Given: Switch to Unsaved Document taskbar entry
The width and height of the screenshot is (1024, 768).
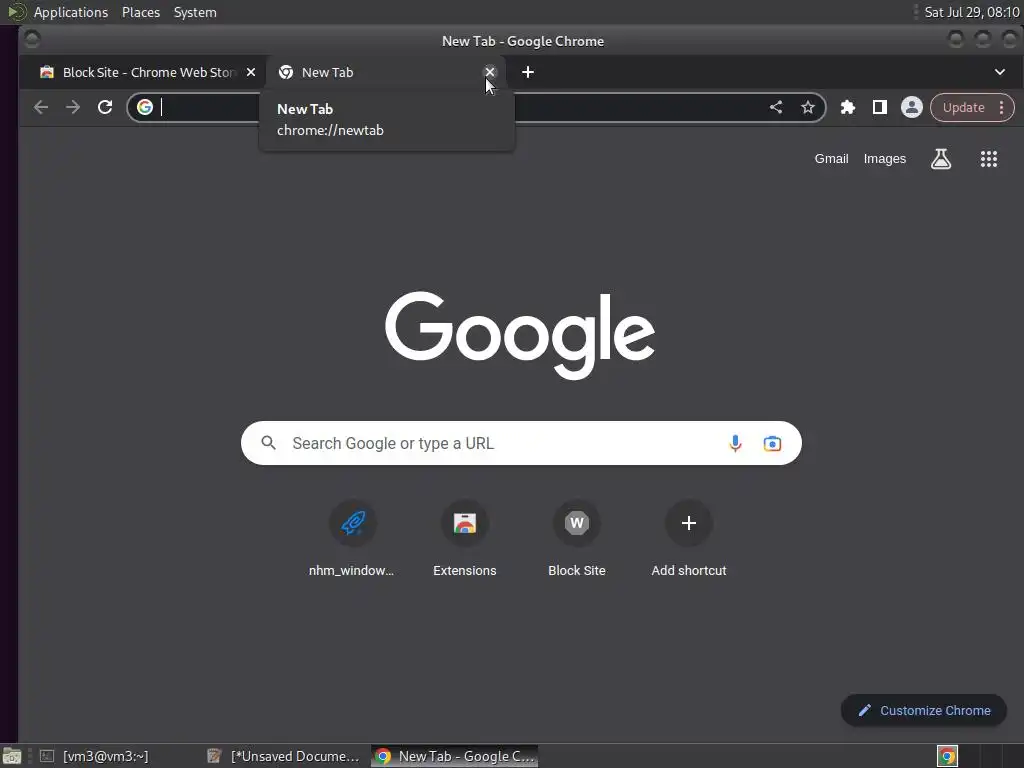Looking at the screenshot, I should point(284,756).
